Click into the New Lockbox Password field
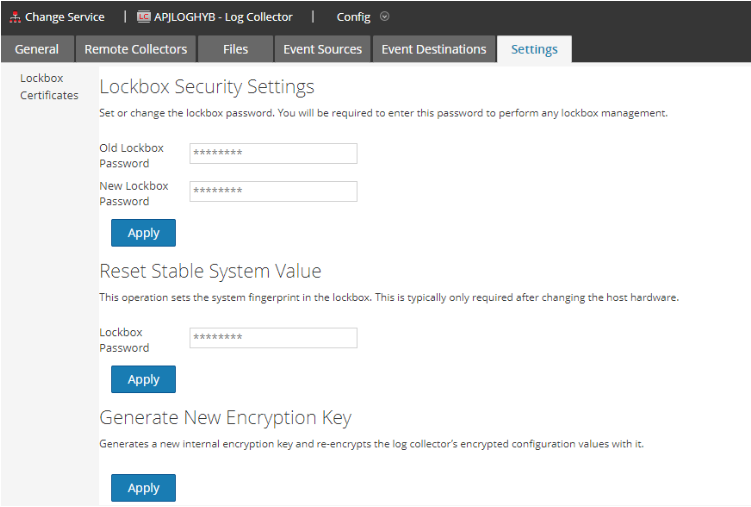 [273, 192]
